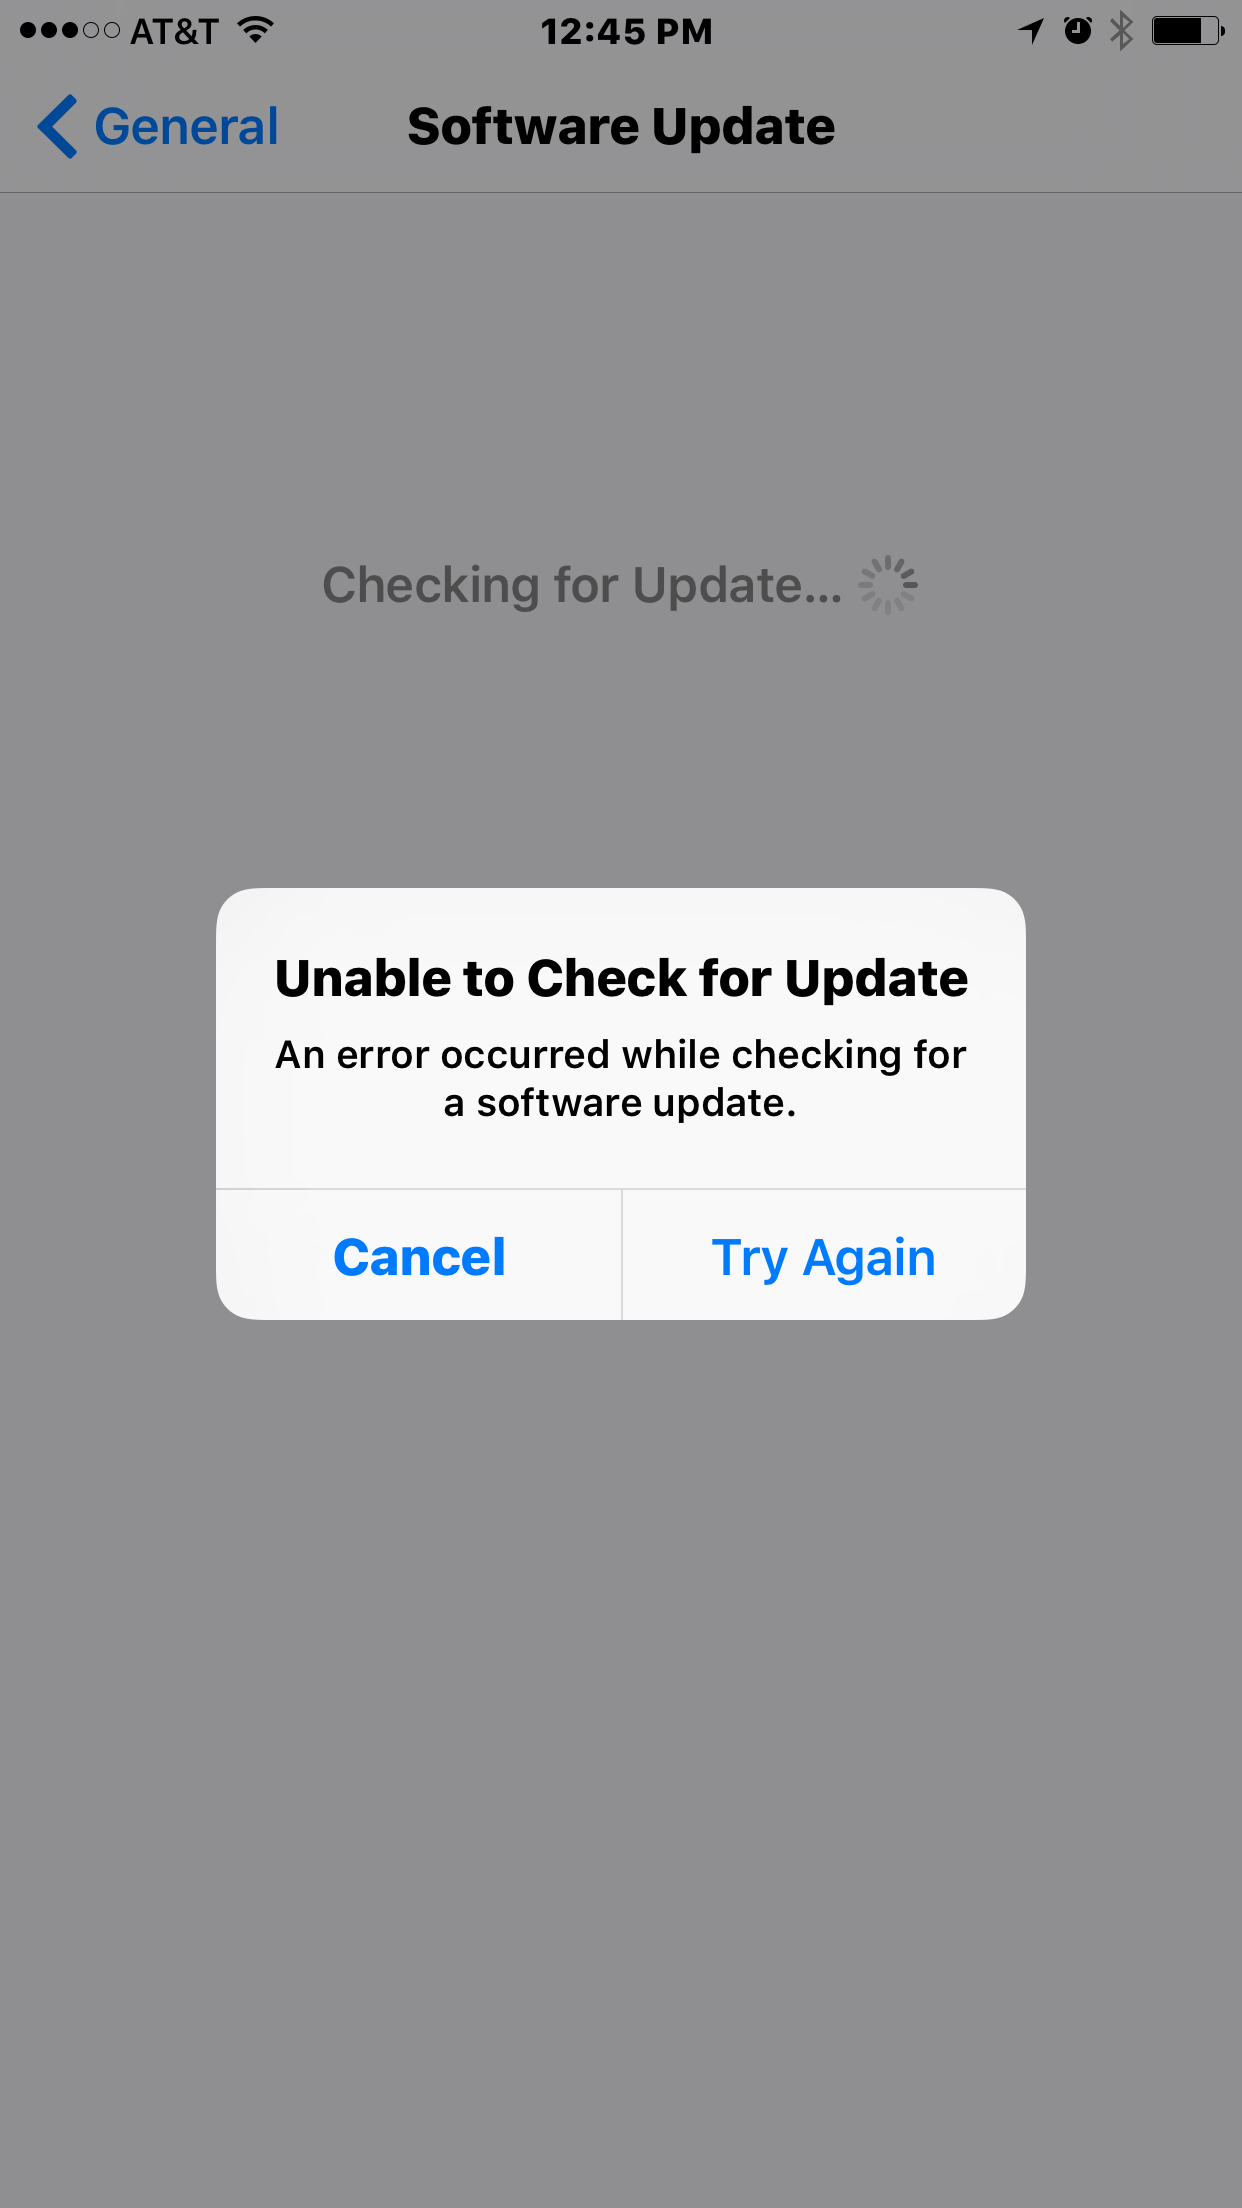Tap the blue back chevron arrow
Screen dimensions: 1242x2208
[57, 127]
